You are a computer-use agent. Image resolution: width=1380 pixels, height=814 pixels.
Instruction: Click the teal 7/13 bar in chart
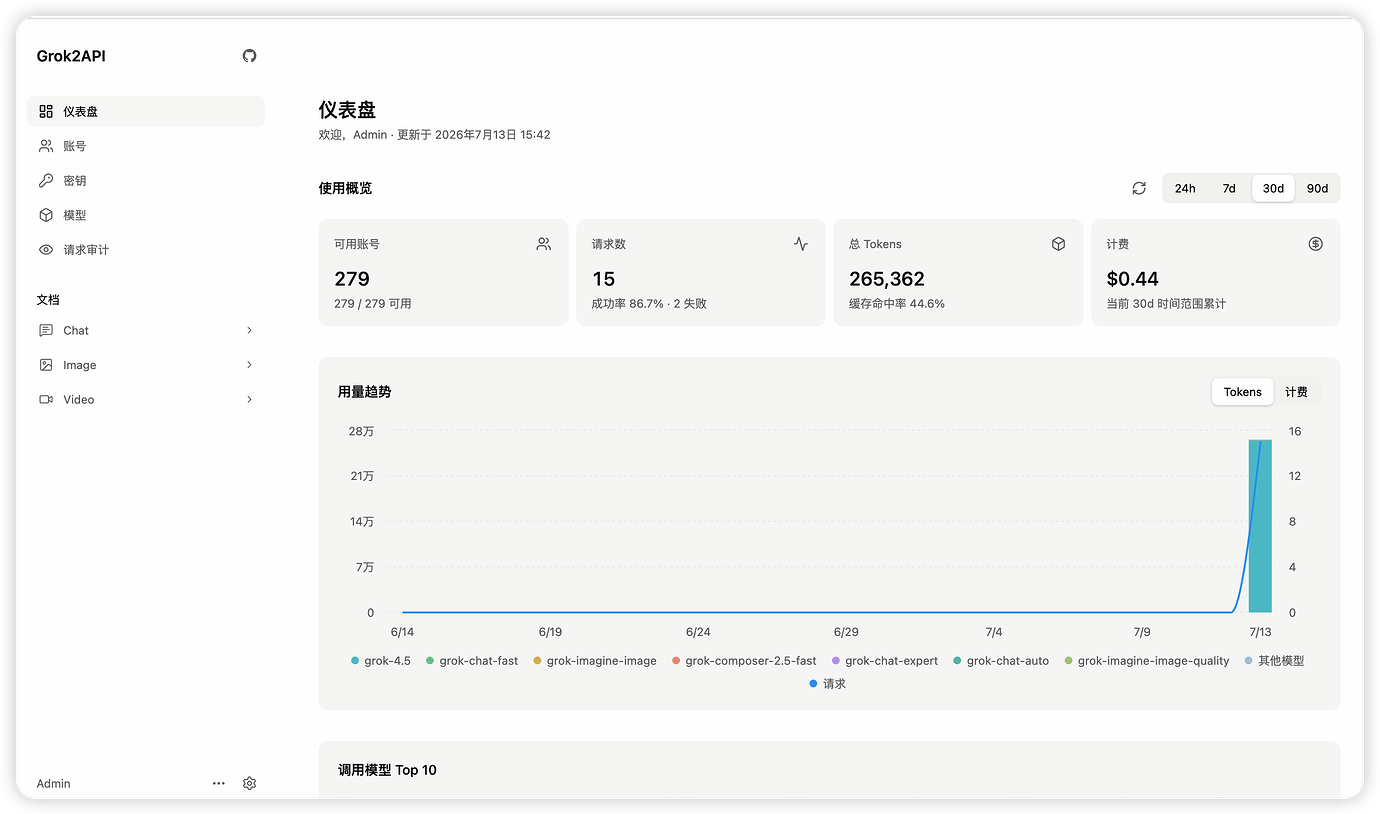pos(1260,526)
